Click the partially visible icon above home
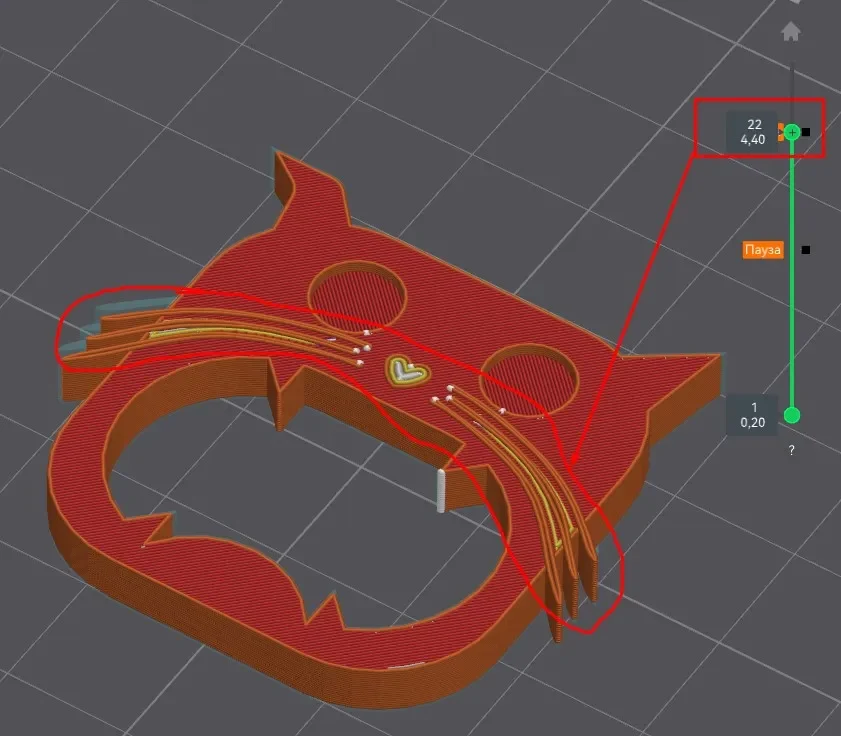 794,2
